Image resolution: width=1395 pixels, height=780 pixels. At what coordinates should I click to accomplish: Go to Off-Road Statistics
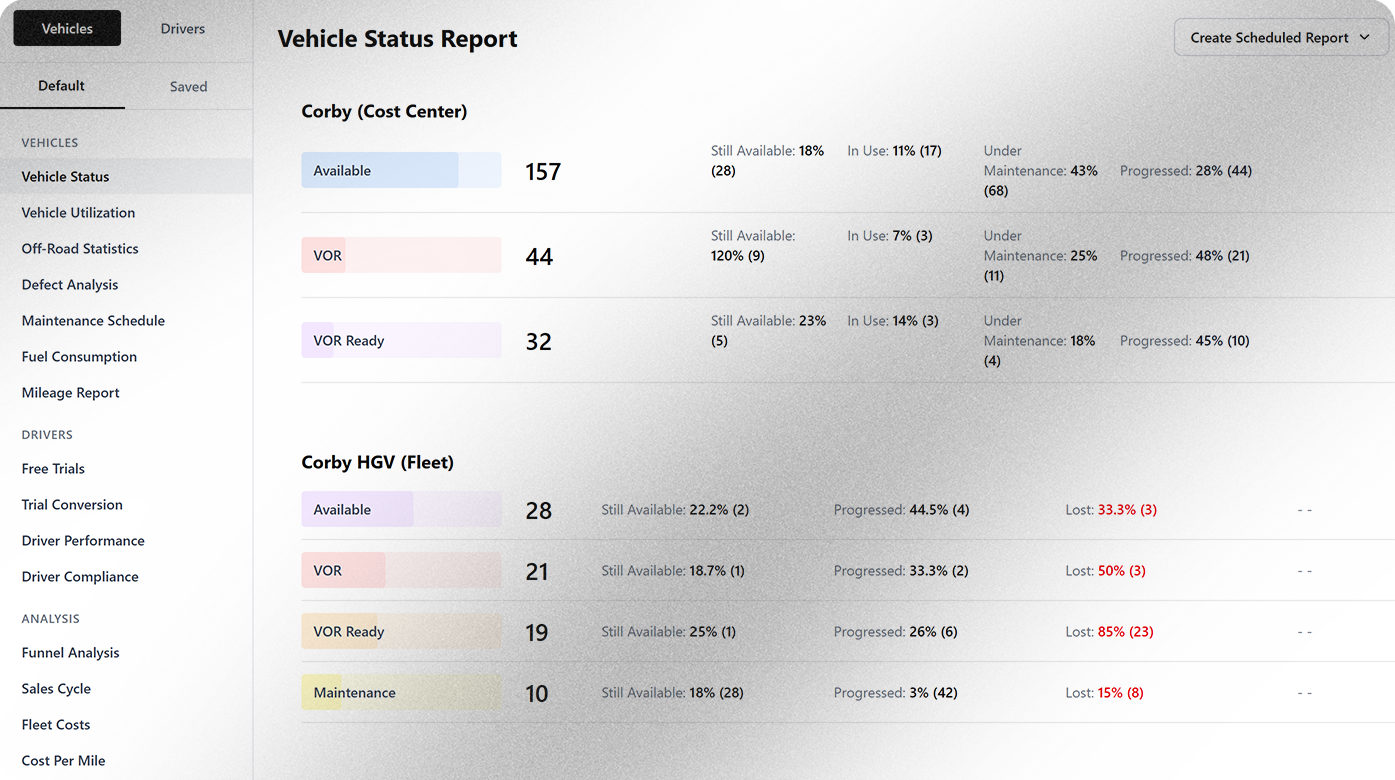(x=80, y=249)
